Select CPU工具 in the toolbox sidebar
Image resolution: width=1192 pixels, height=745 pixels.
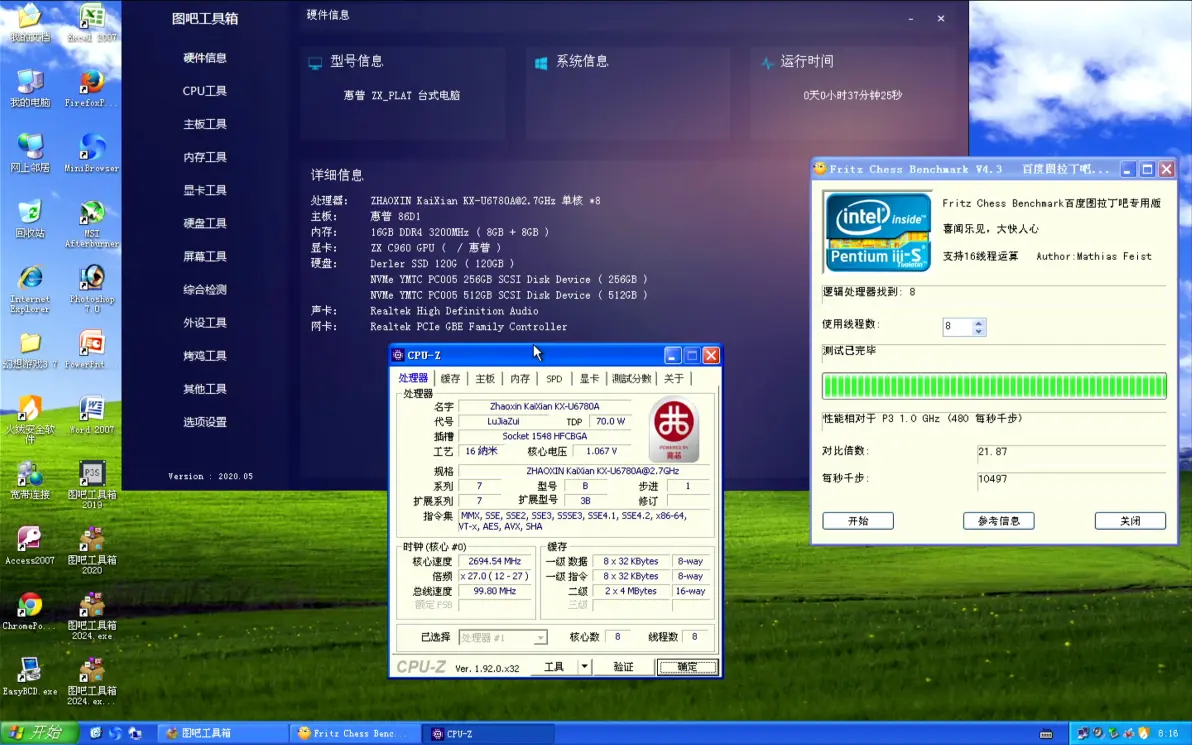204,90
